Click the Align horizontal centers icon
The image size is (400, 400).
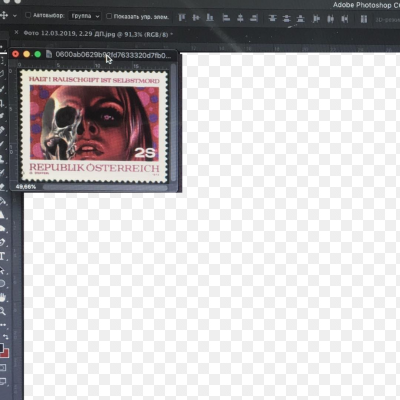click(x=240, y=18)
